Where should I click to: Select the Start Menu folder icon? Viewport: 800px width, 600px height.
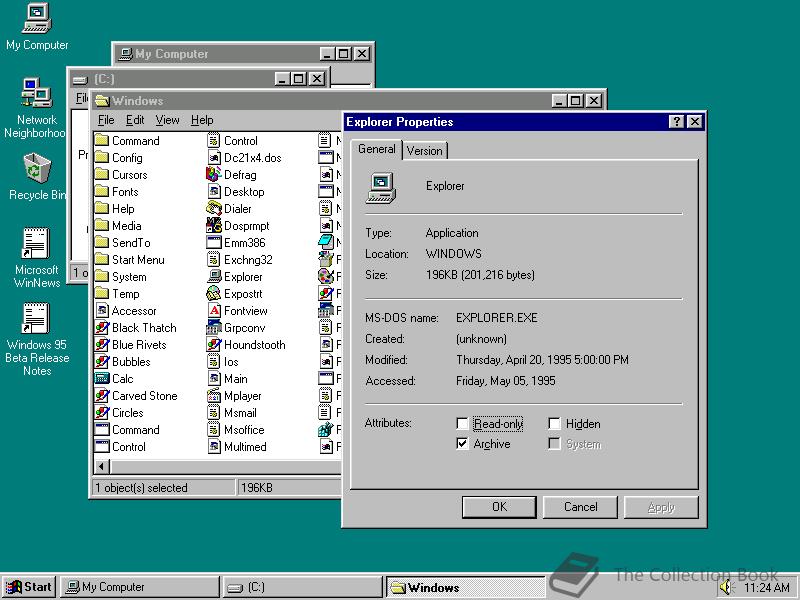[102, 260]
